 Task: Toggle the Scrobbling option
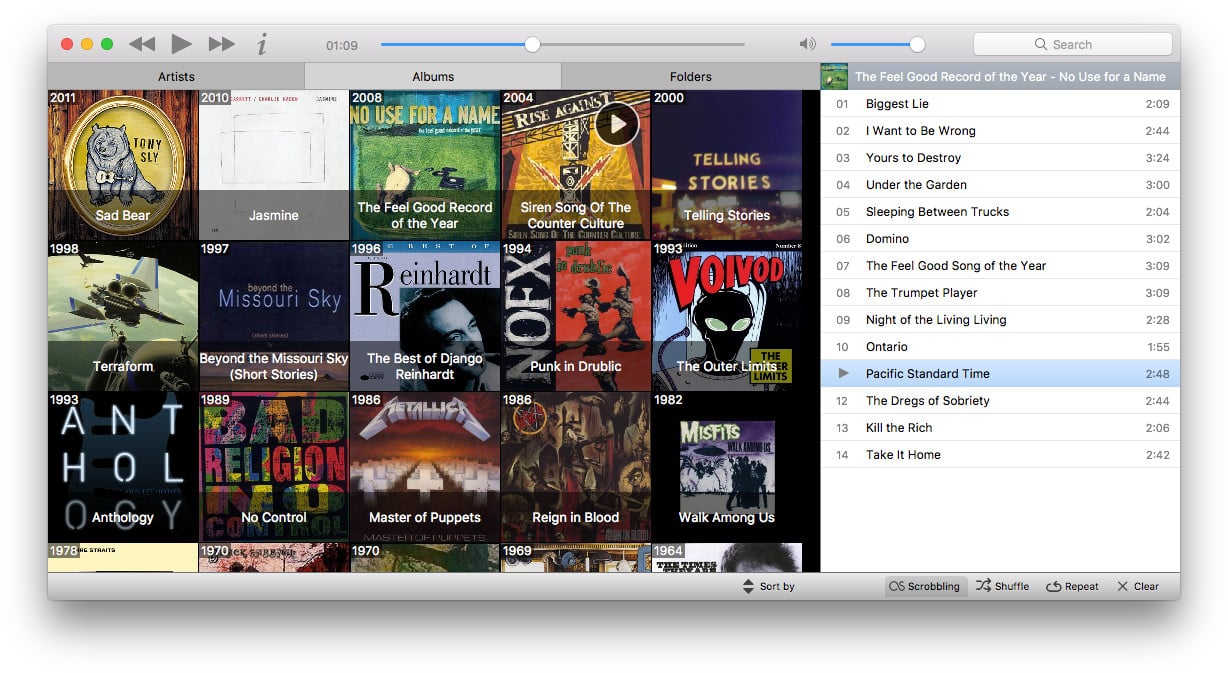[x=925, y=587]
